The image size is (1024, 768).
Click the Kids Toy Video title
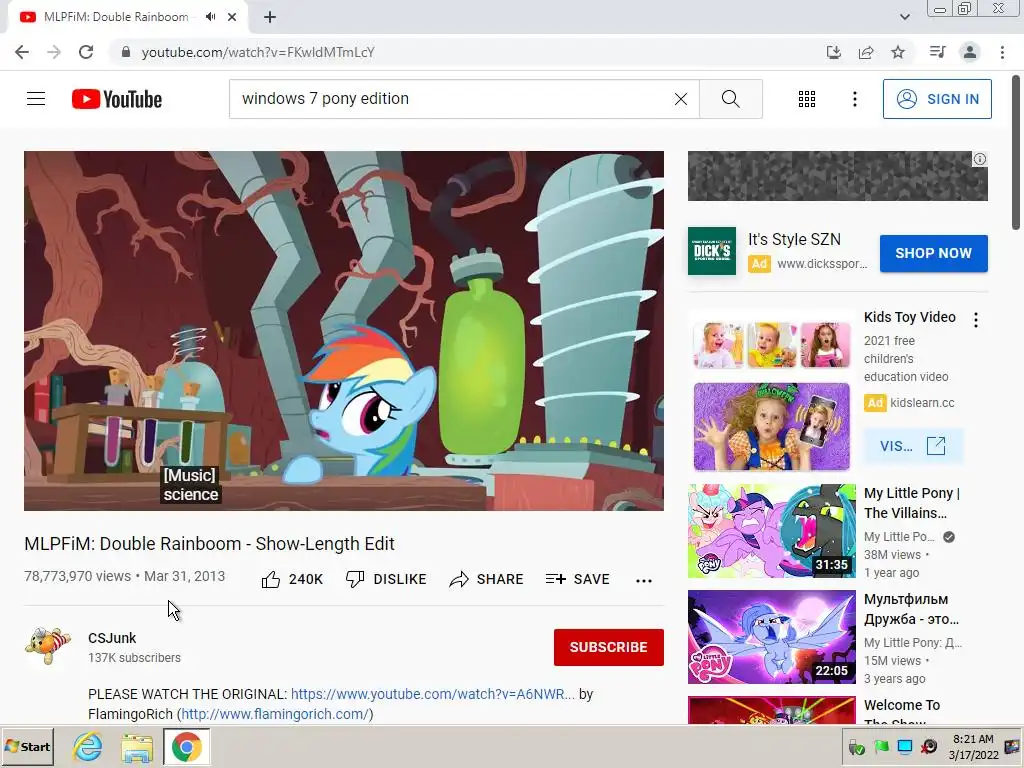coord(910,317)
